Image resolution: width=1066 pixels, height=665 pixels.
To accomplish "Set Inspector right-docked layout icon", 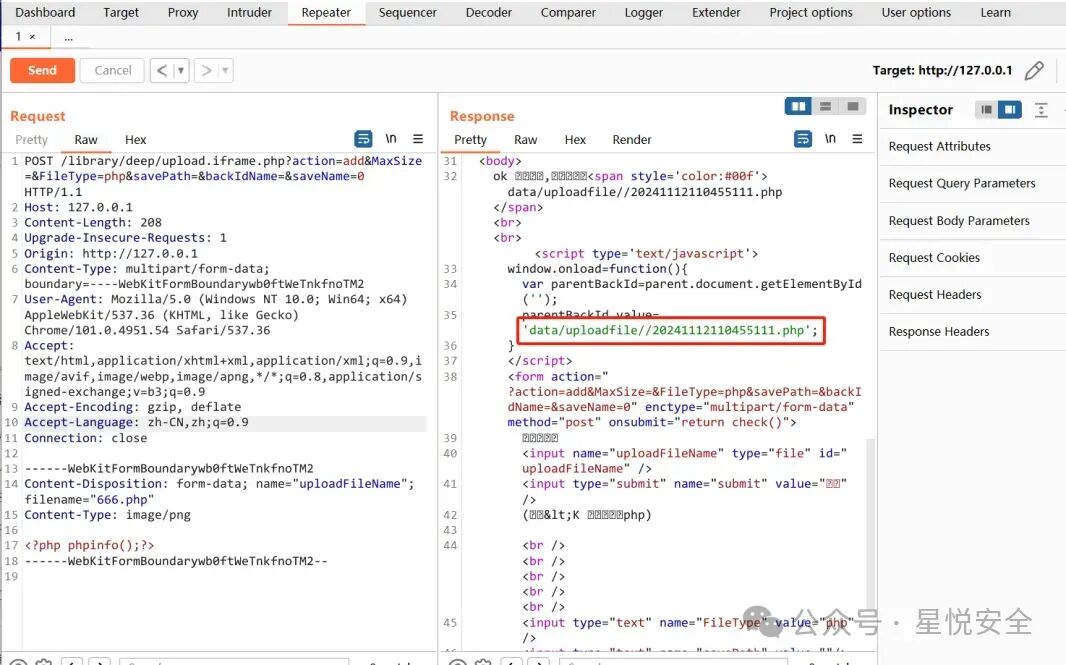I will click(x=1010, y=109).
